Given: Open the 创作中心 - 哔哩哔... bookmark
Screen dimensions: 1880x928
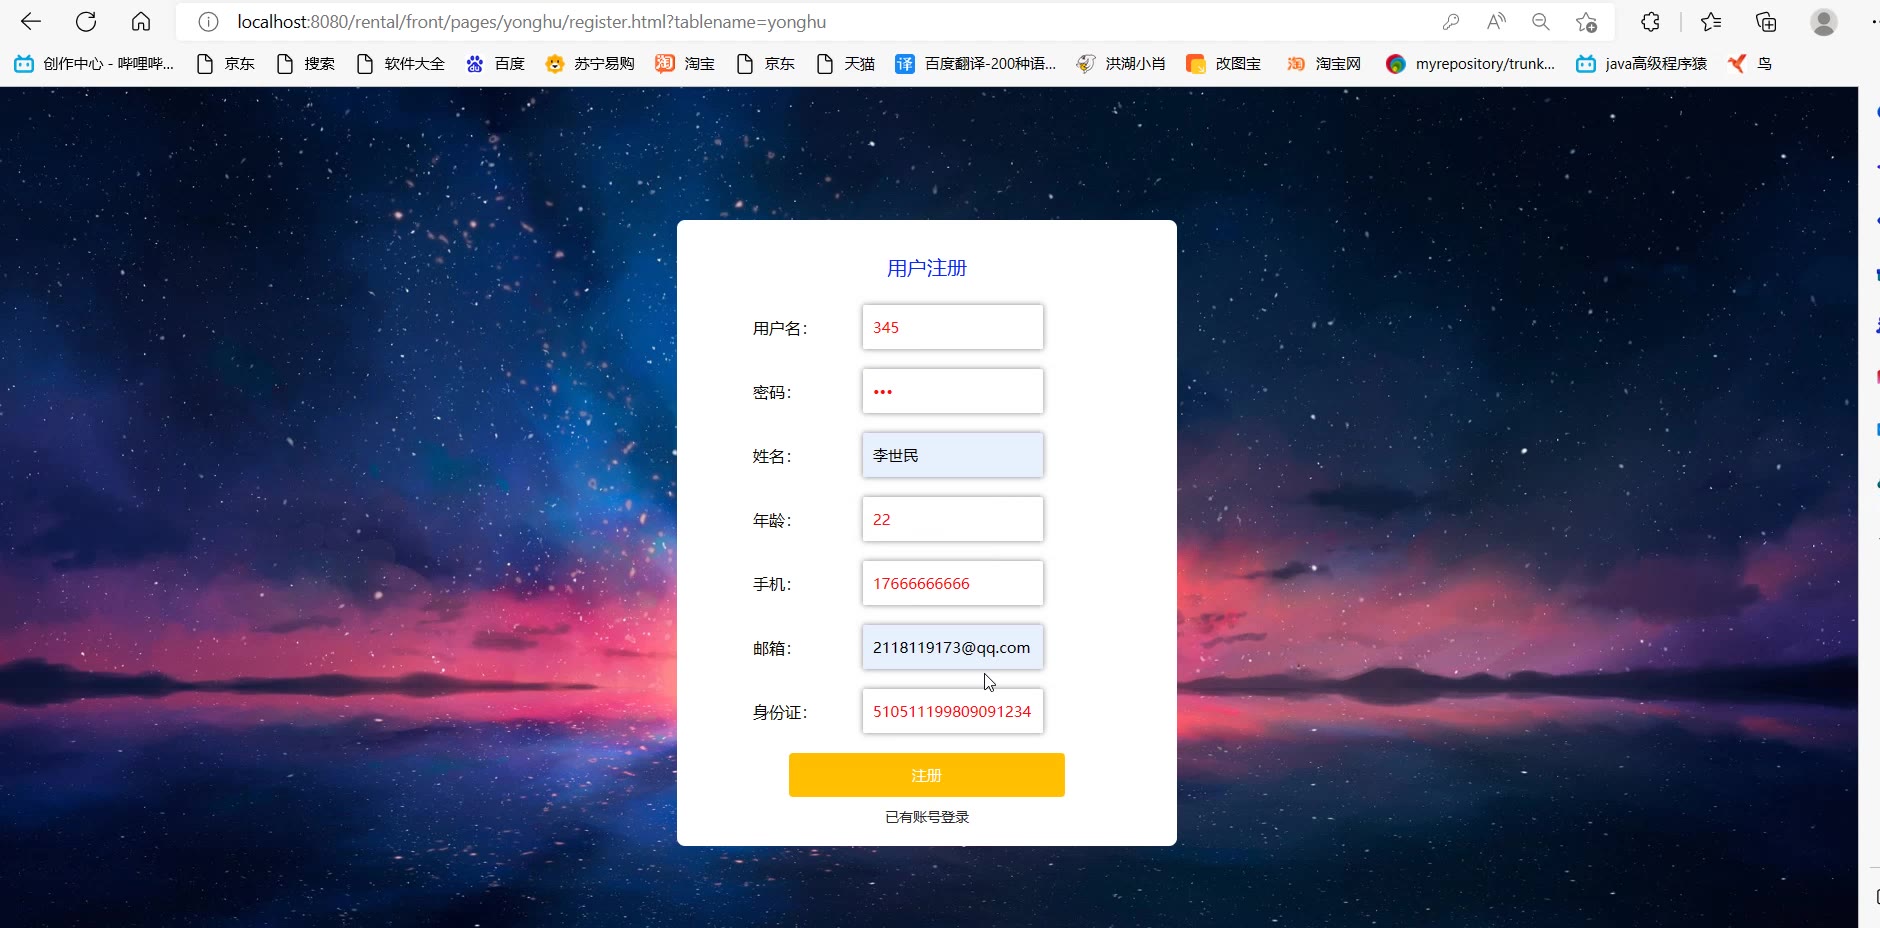Looking at the screenshot, I should point(94,64).
